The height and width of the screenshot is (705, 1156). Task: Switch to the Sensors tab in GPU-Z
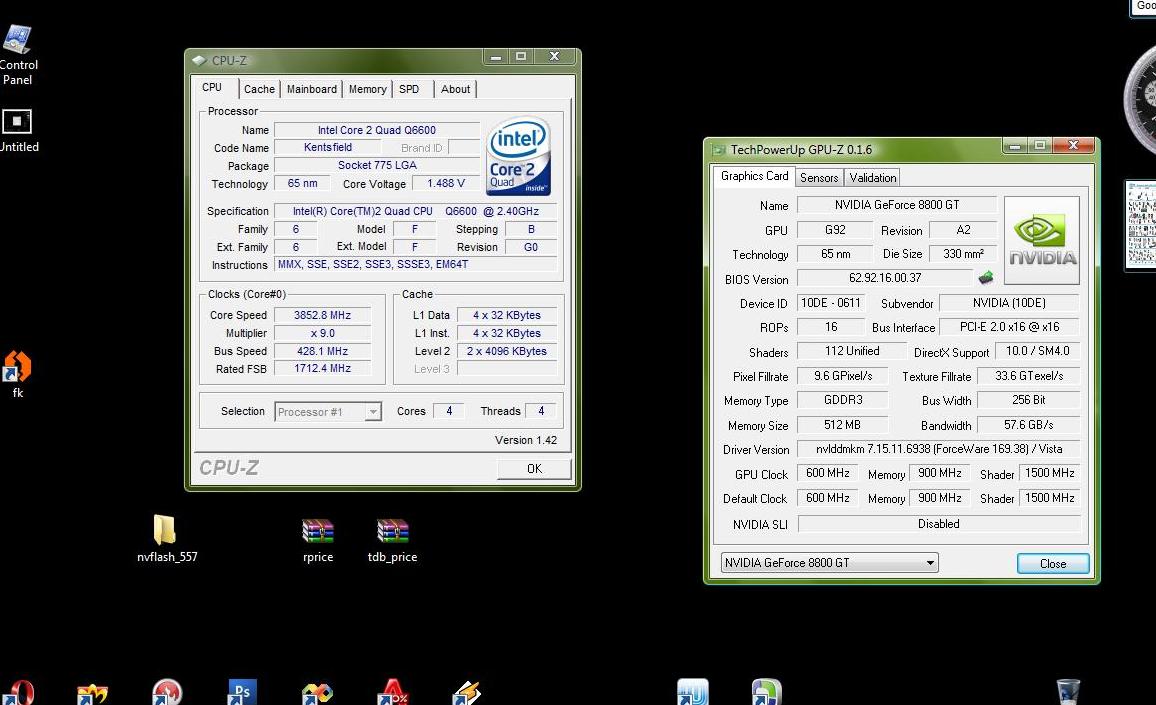point(819,178)
